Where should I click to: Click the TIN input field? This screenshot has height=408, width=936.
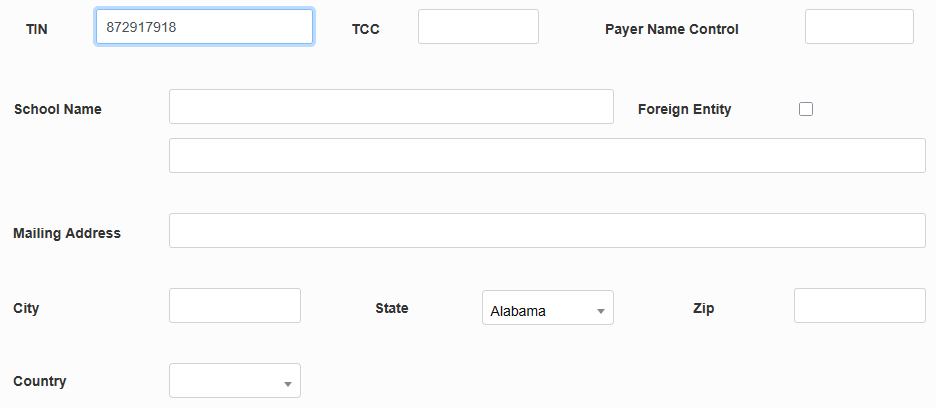pos(204,27)
